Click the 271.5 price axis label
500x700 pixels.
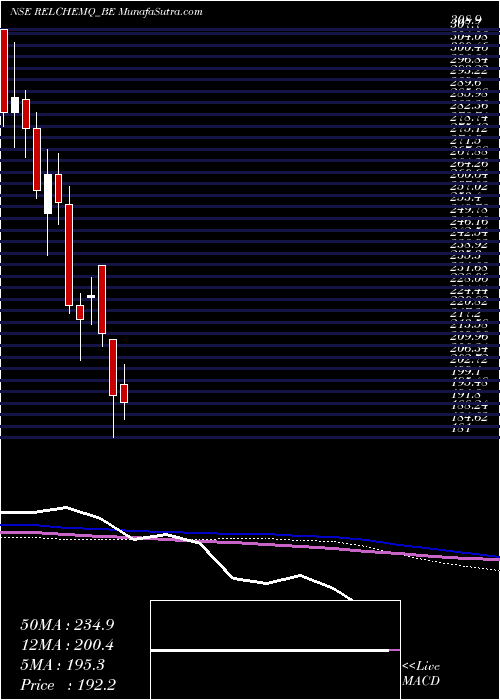[x=467, y=140]
